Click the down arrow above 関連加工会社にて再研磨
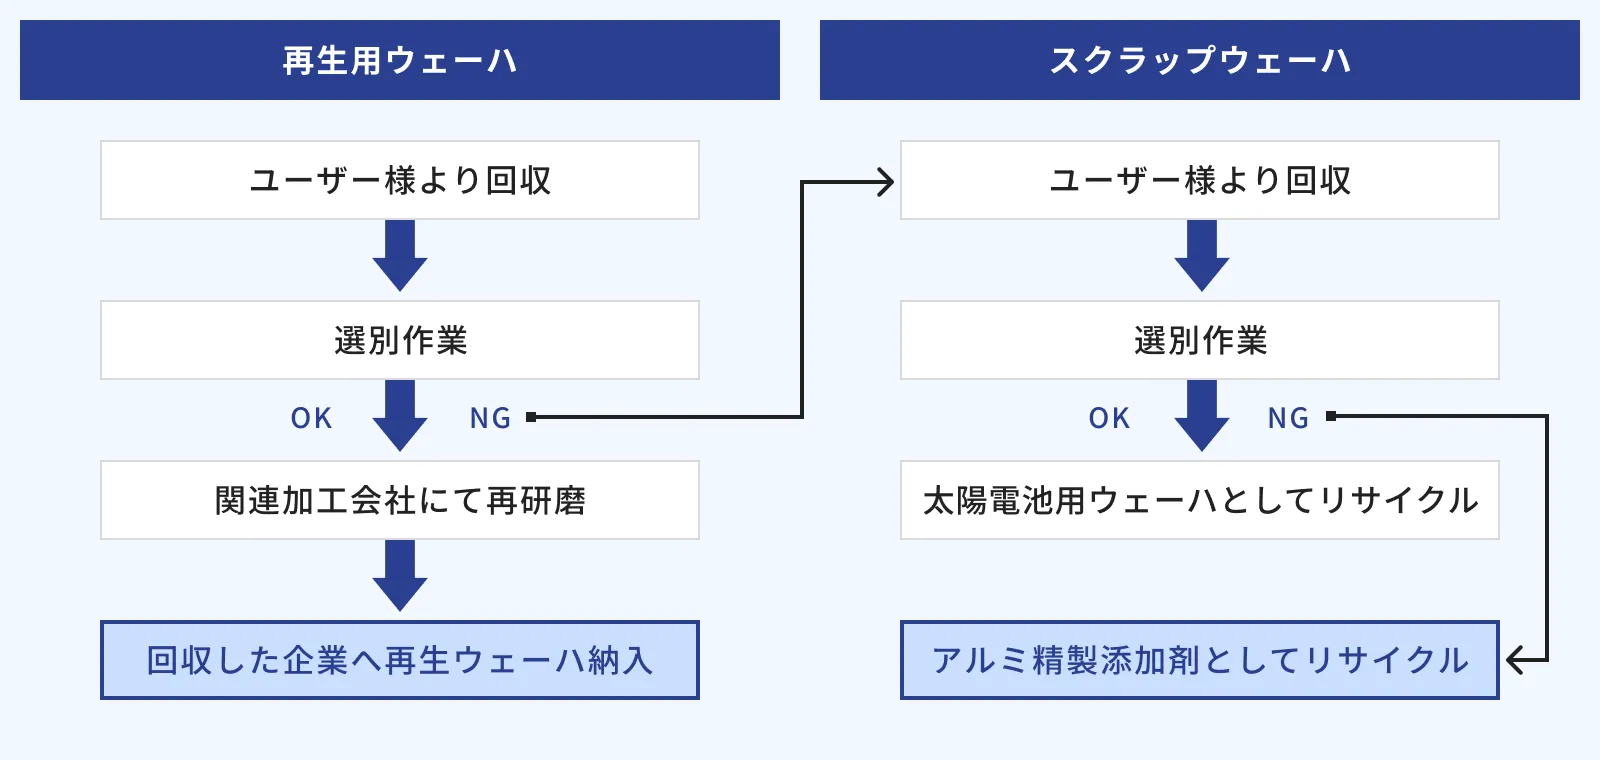 pyautogui.click(x=400, y=416)
